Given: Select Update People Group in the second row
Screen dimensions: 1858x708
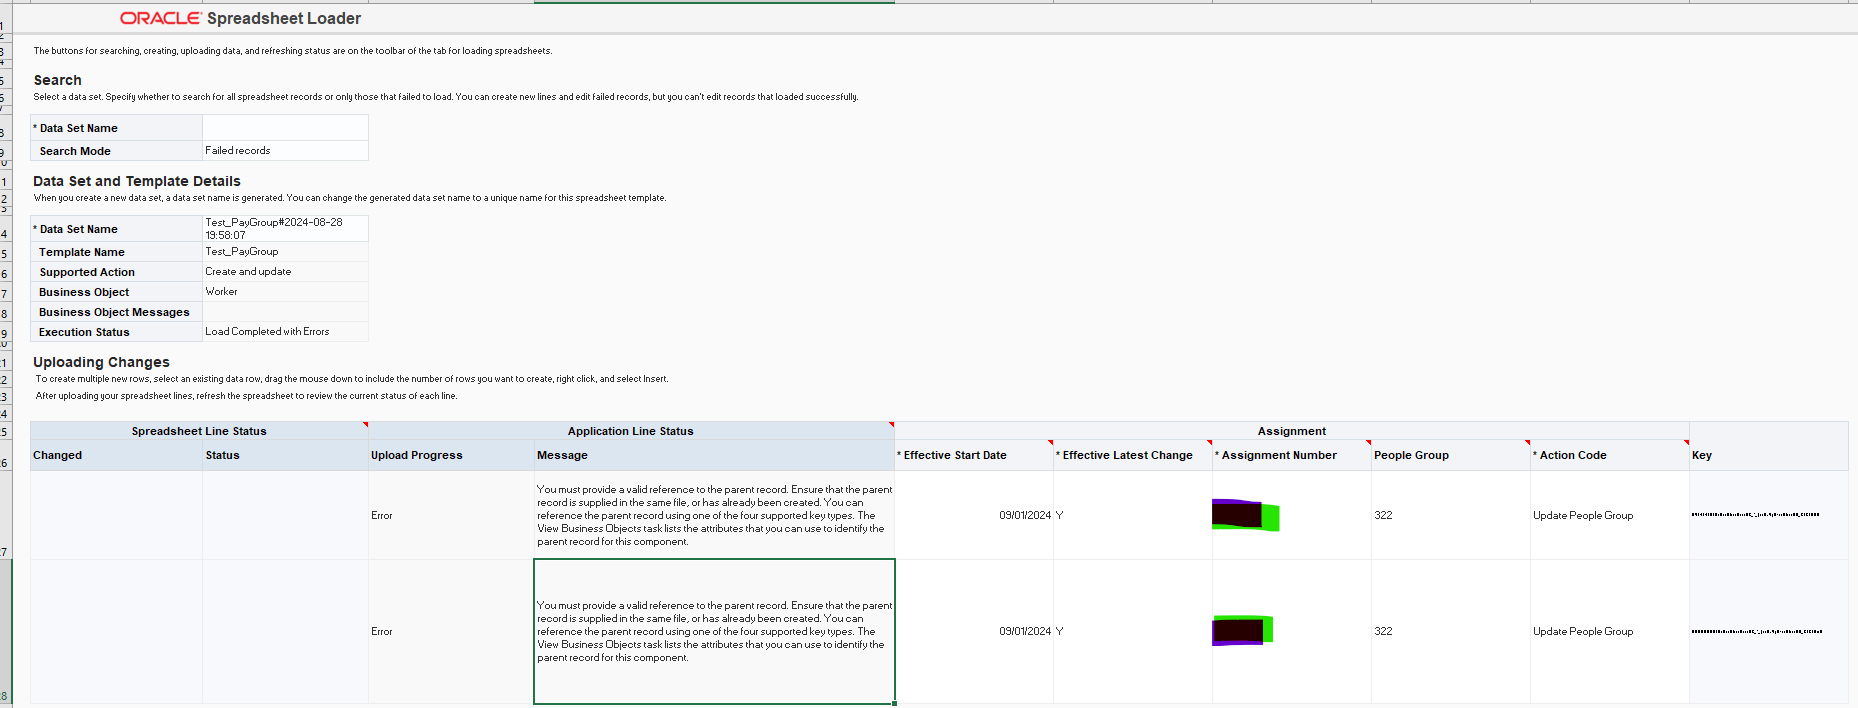Looking at the screenshot, I should tap(1610, 631).
